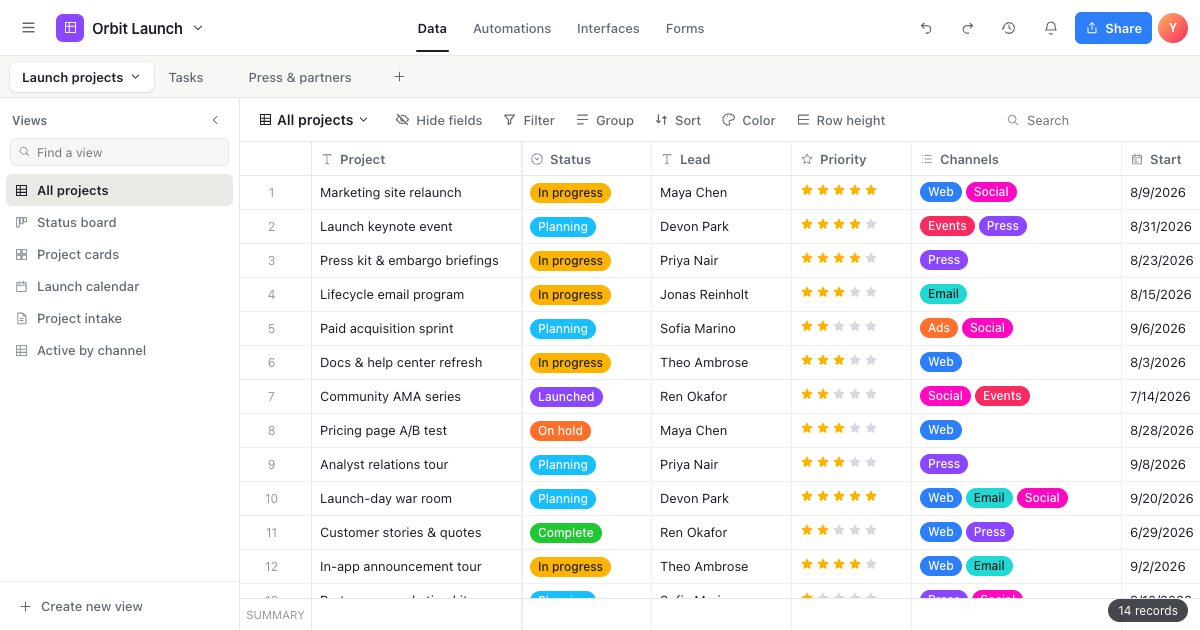Click the undo arrow icon
Viewport: 1200px width, 630px height.
click(926, 28)
